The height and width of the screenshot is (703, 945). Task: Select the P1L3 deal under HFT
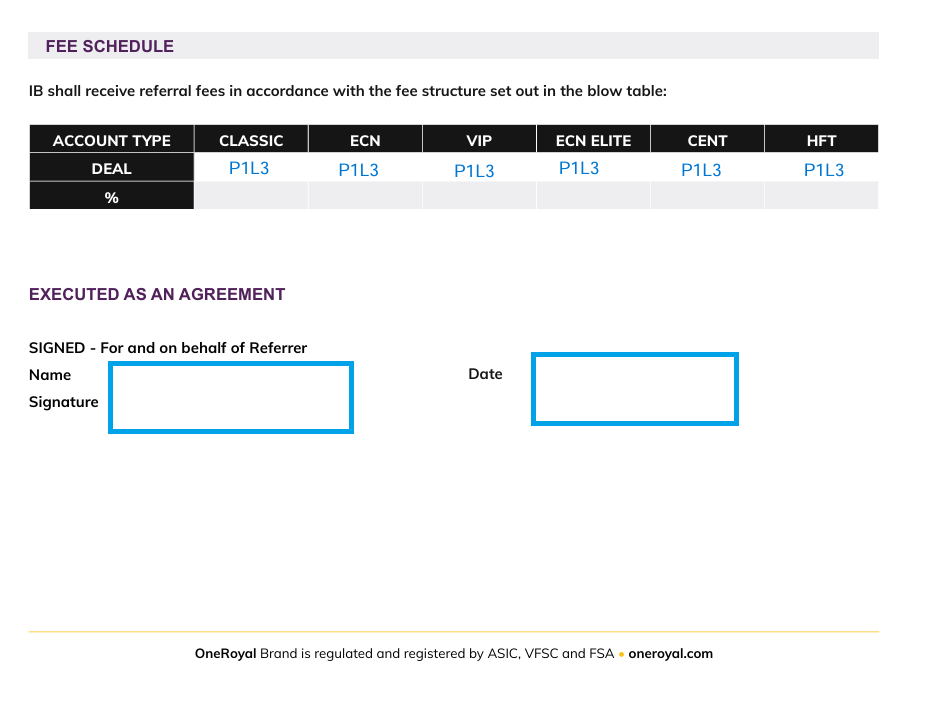tap(824, 170)
